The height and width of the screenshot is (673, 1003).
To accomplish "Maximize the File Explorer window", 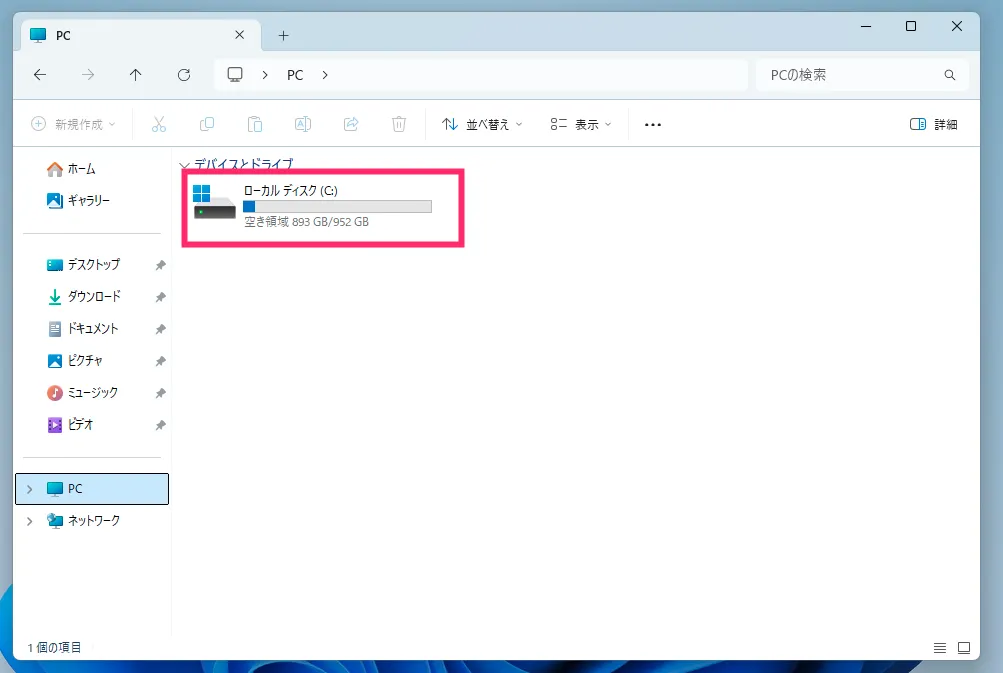I will 911,26.
